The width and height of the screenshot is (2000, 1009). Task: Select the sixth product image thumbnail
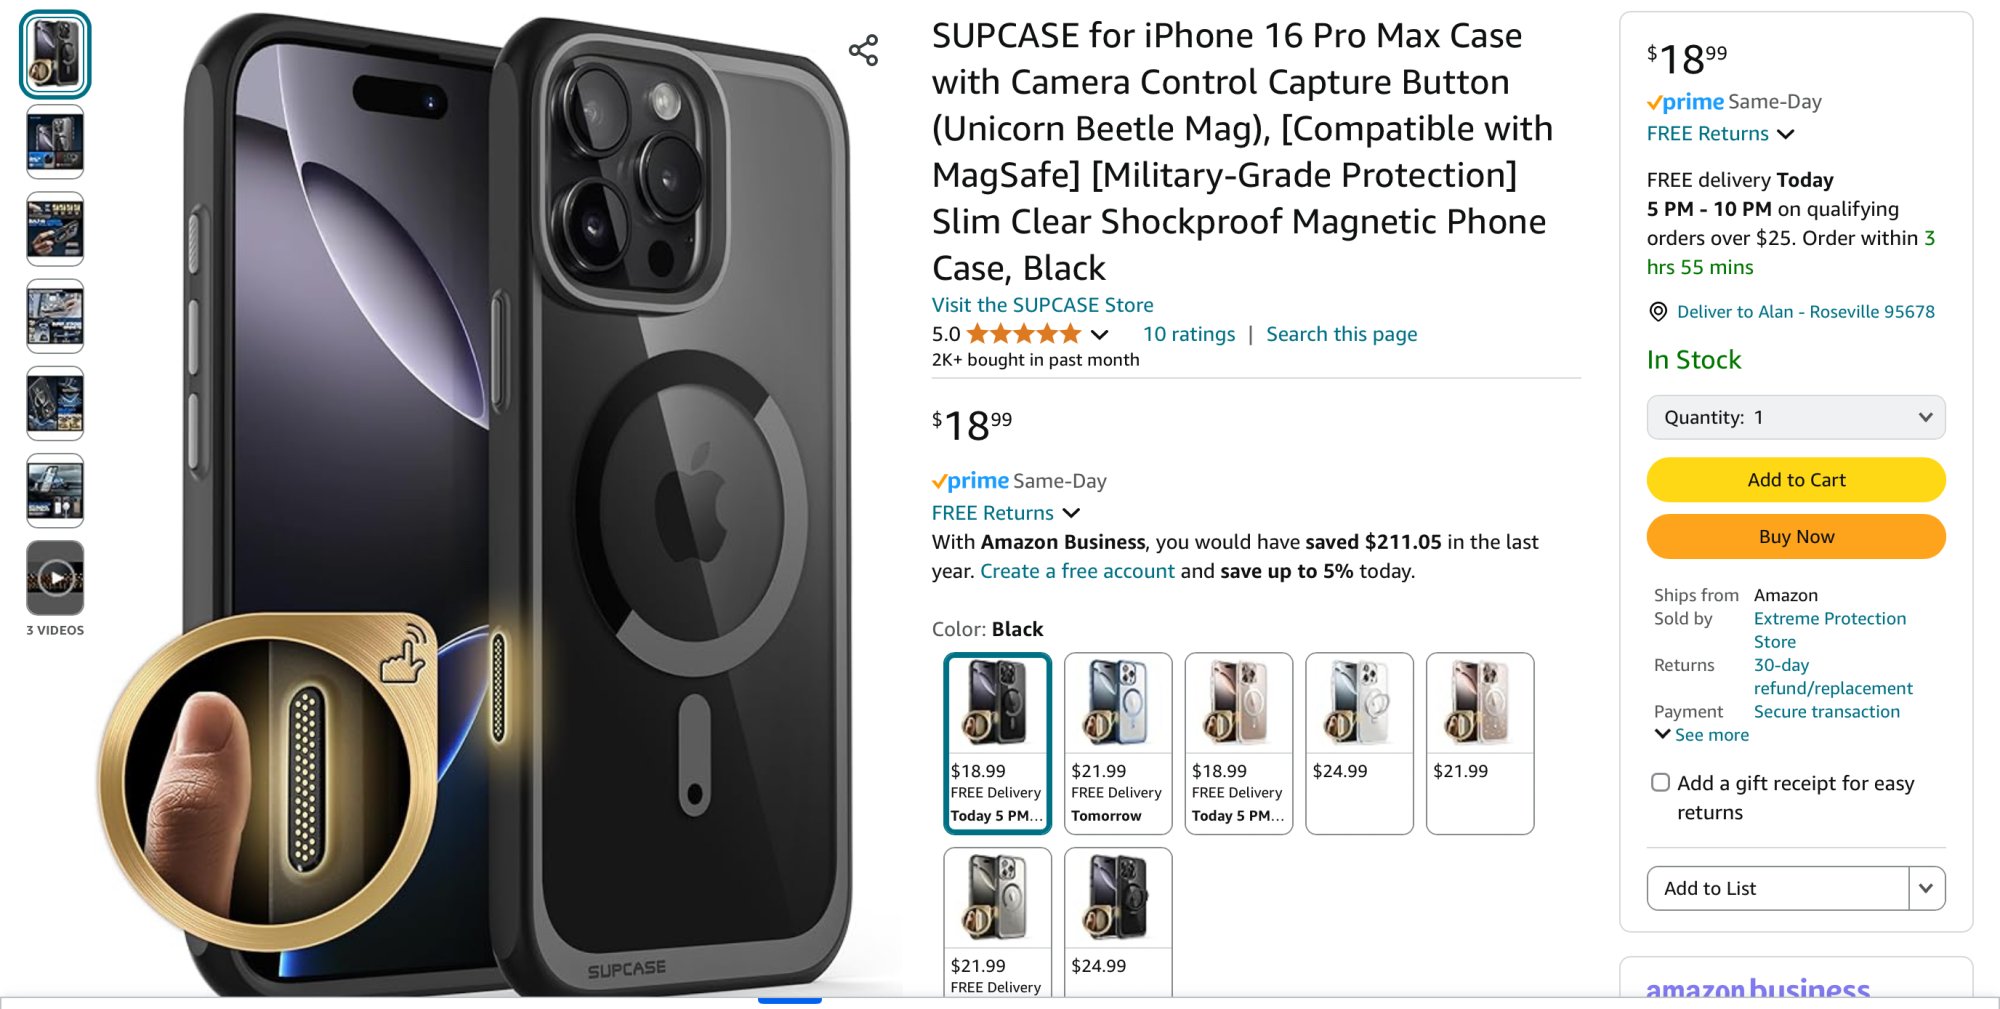[55, 491]
